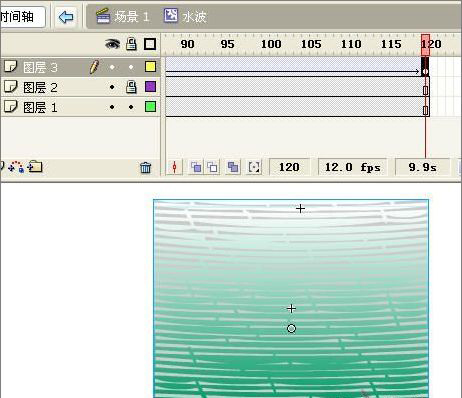Image resolution: width=462 pixels, height=398 pixels.
Task: Click the eye icon to hide all layers
Action: [112, 44]
